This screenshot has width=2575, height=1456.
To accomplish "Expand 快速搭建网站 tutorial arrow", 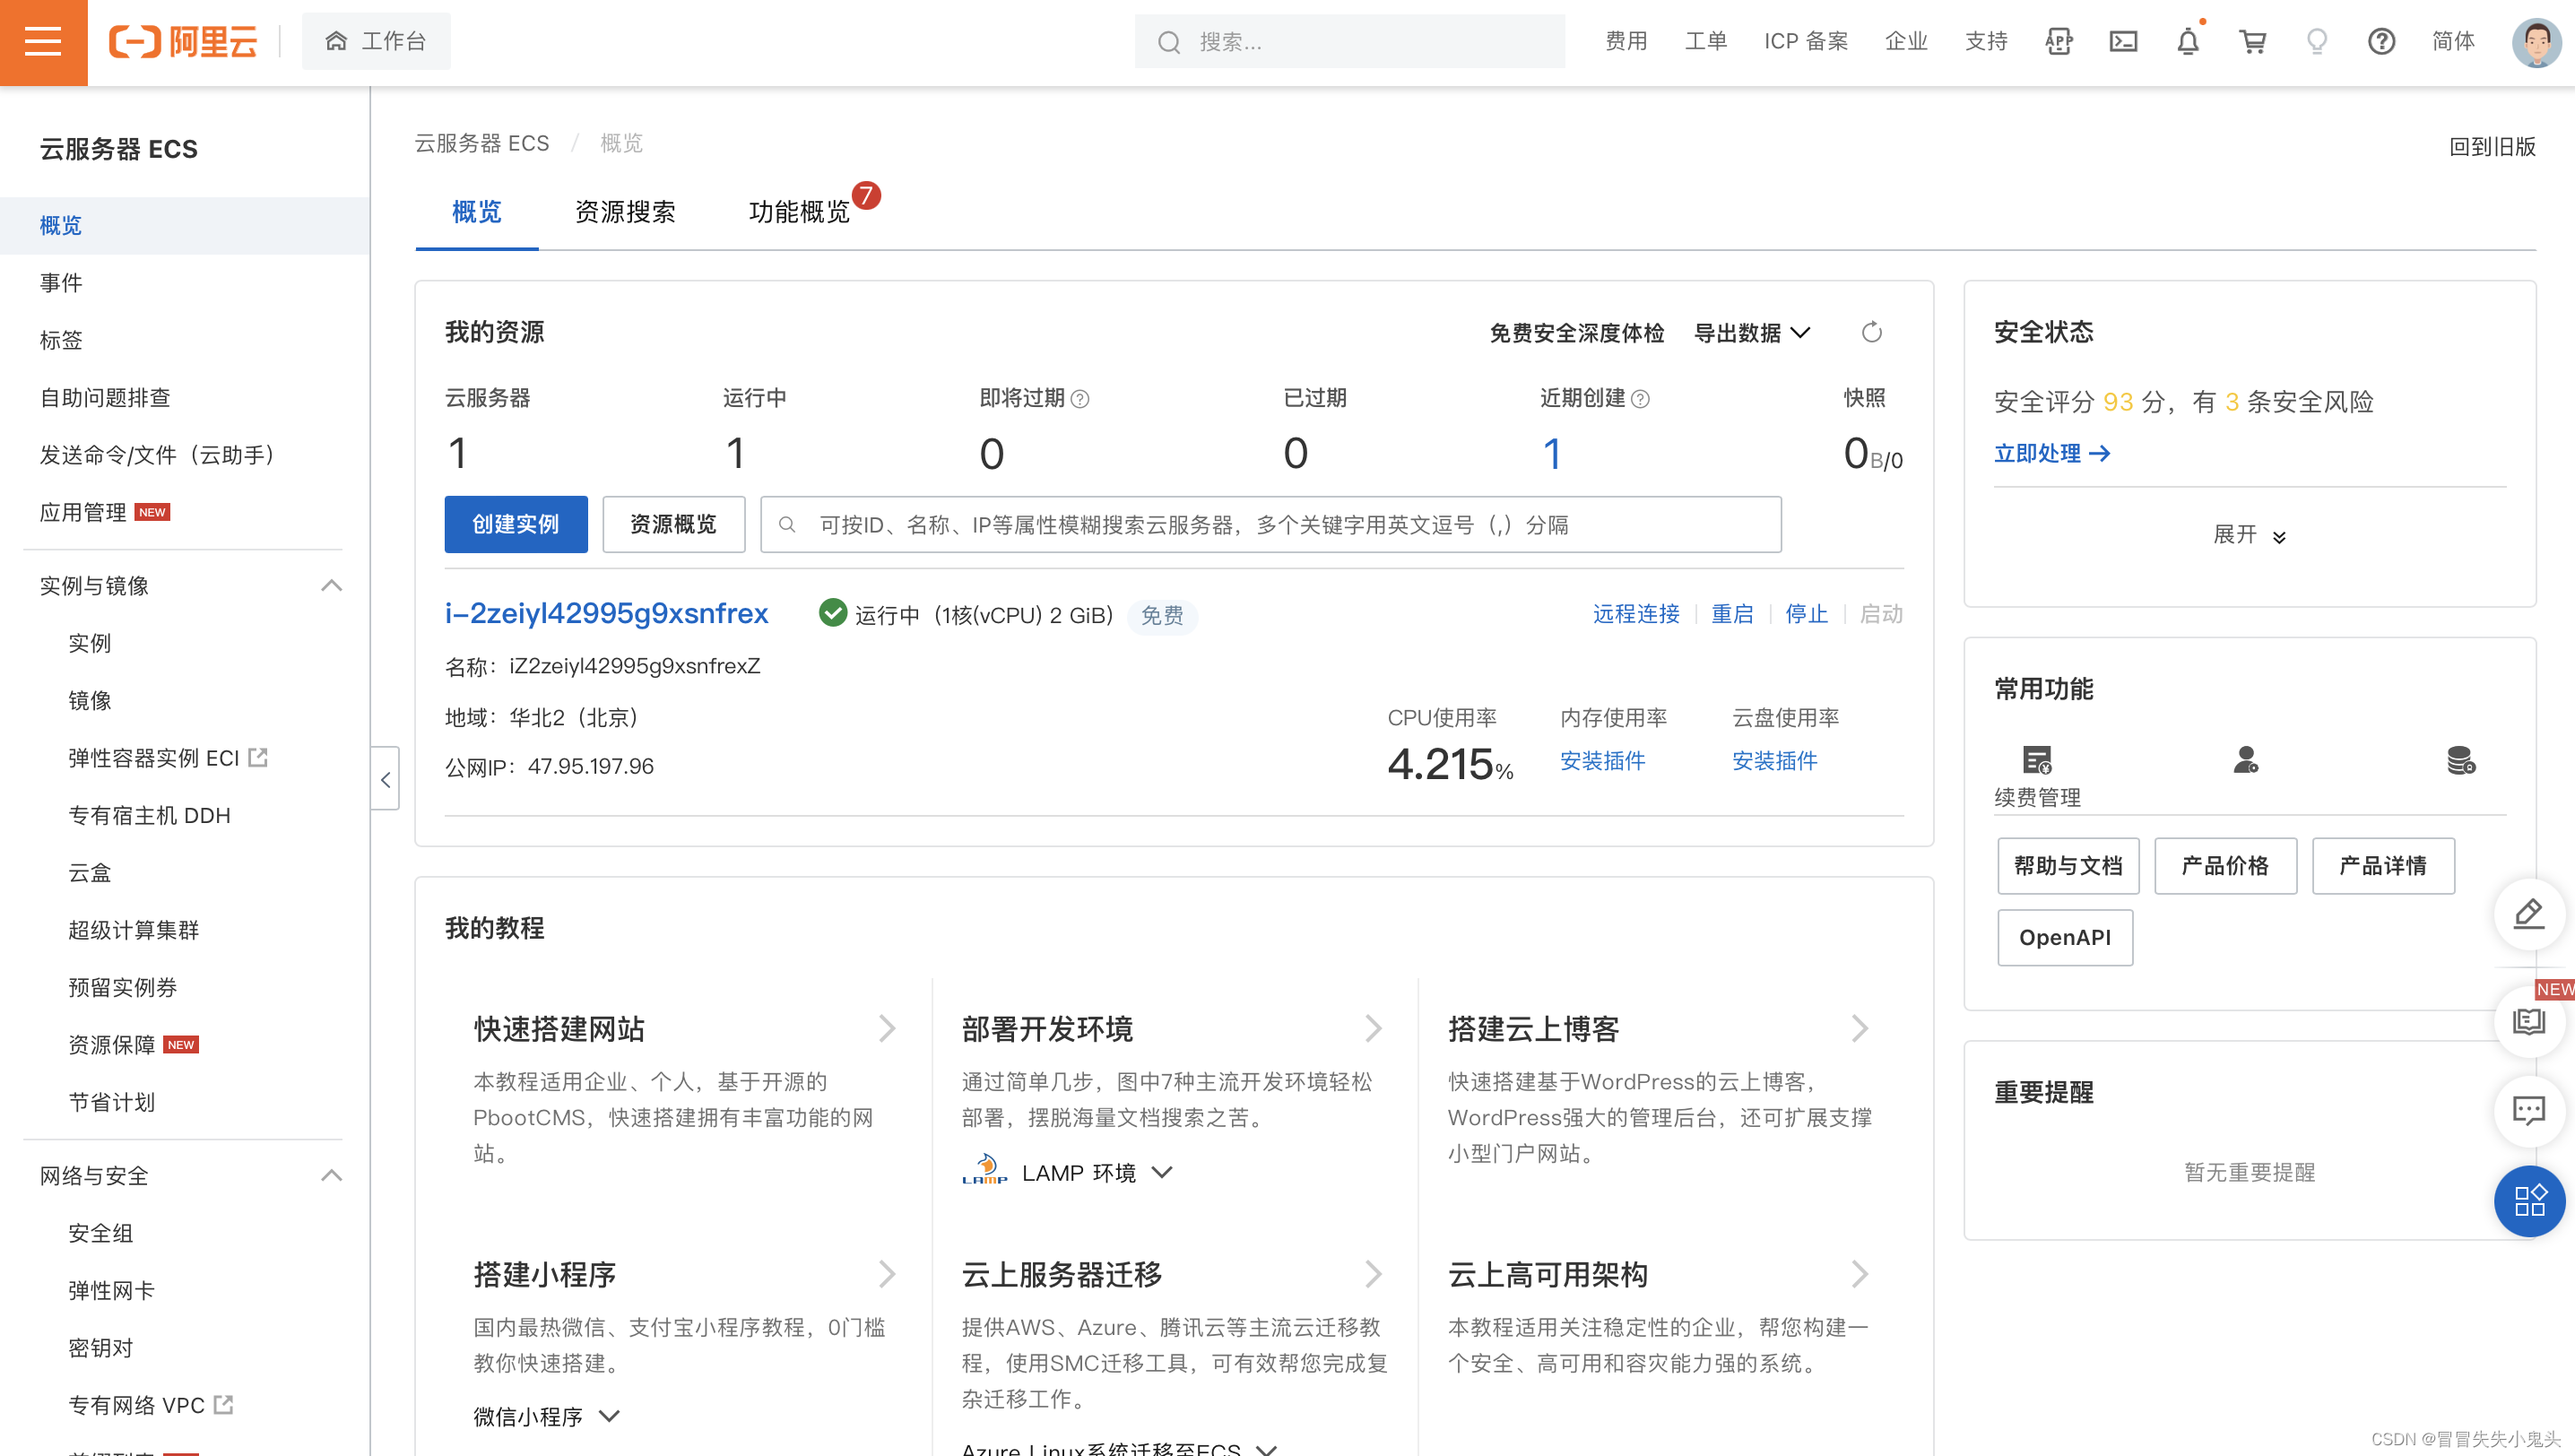I will [x=887, y=1029].
